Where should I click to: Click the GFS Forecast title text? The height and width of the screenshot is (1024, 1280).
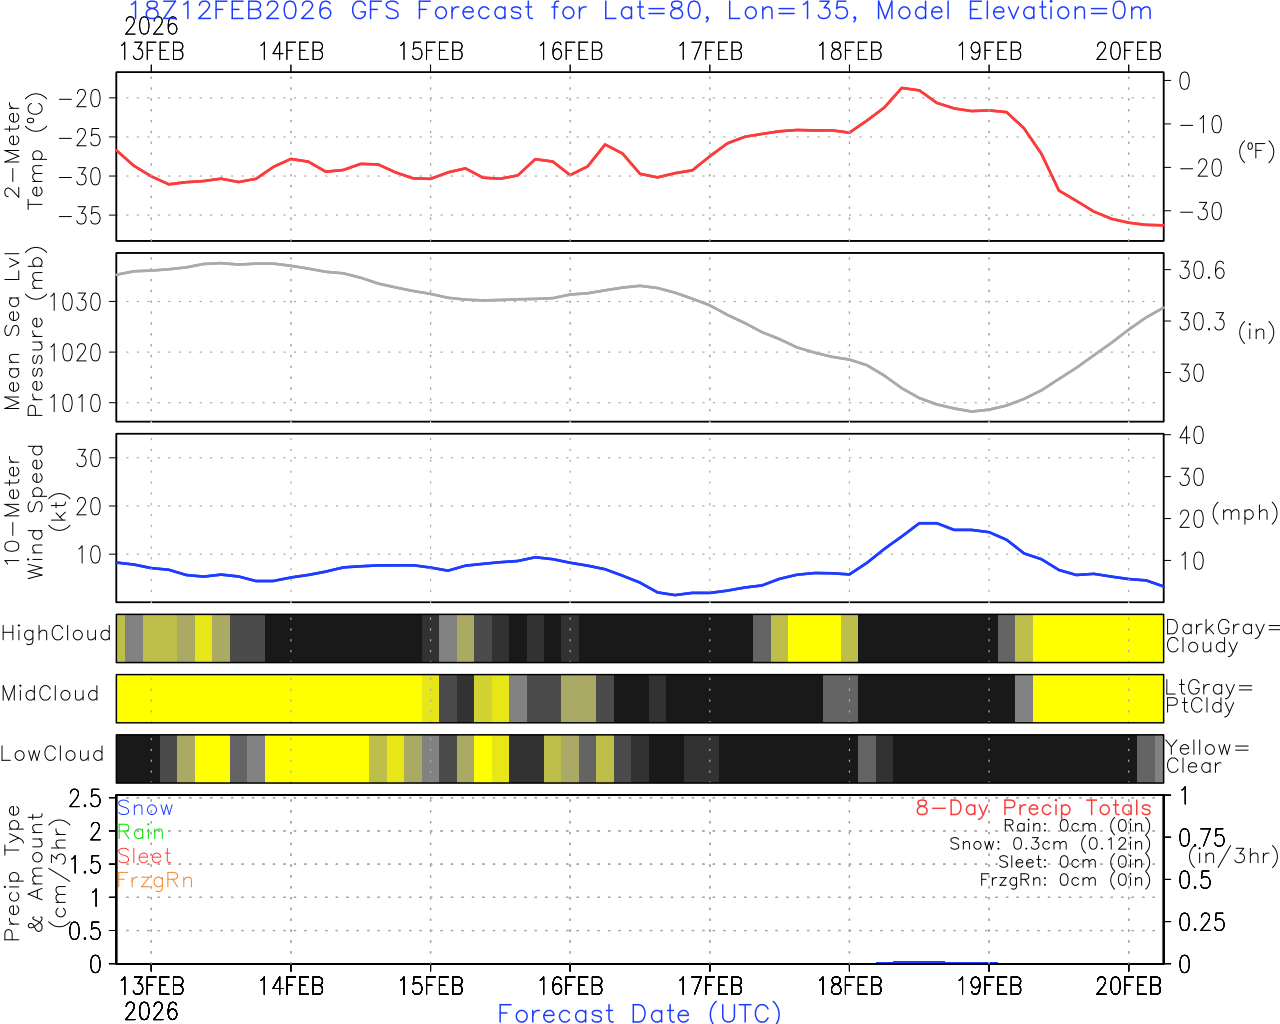coord(640,12)
